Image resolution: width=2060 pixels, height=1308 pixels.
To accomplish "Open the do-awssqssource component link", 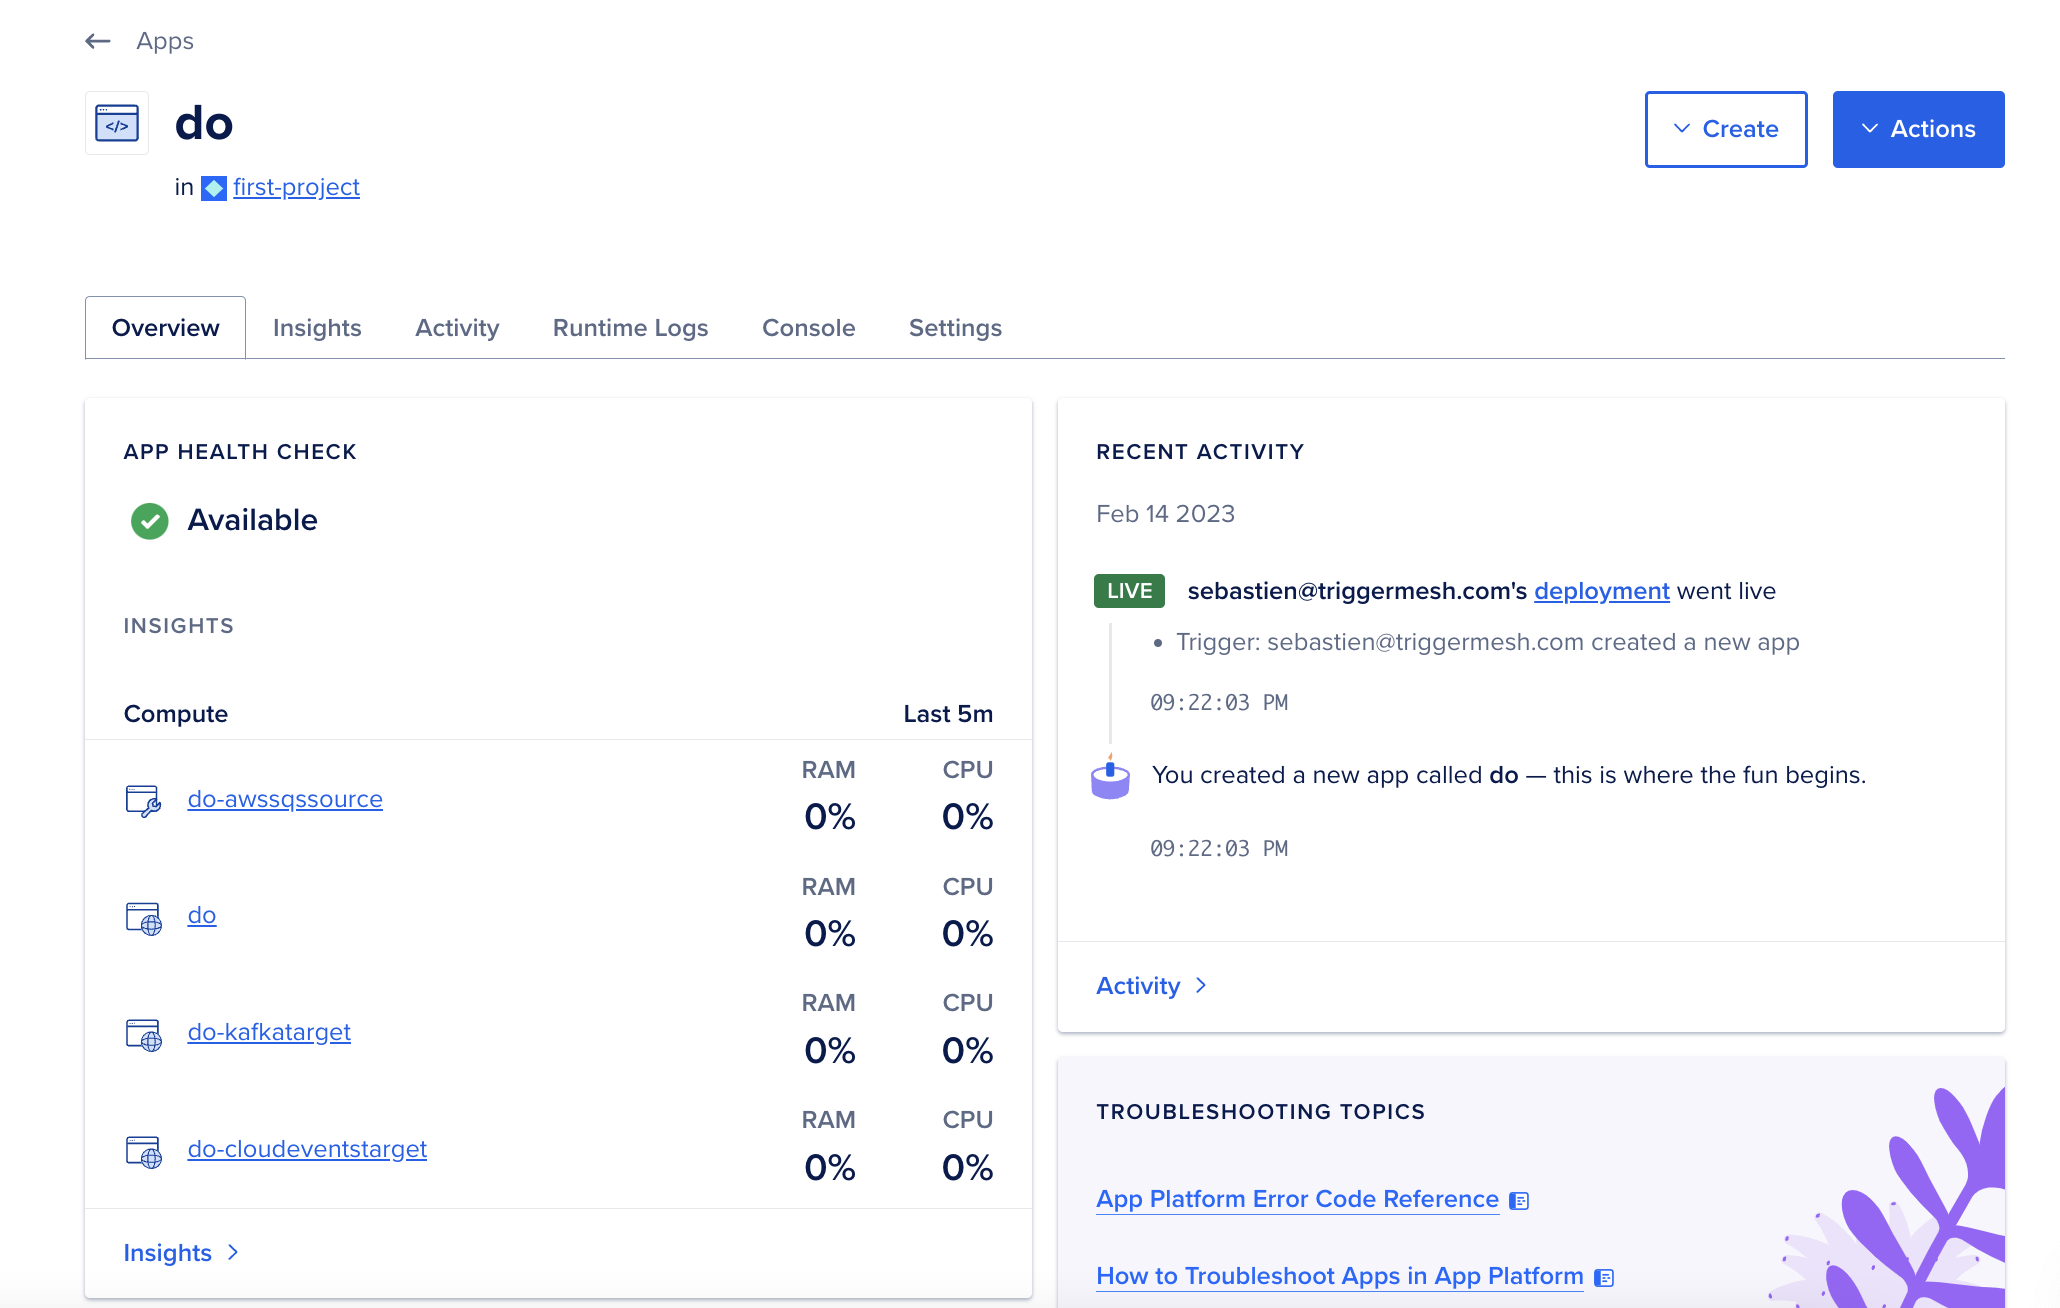I will point(285,799).
